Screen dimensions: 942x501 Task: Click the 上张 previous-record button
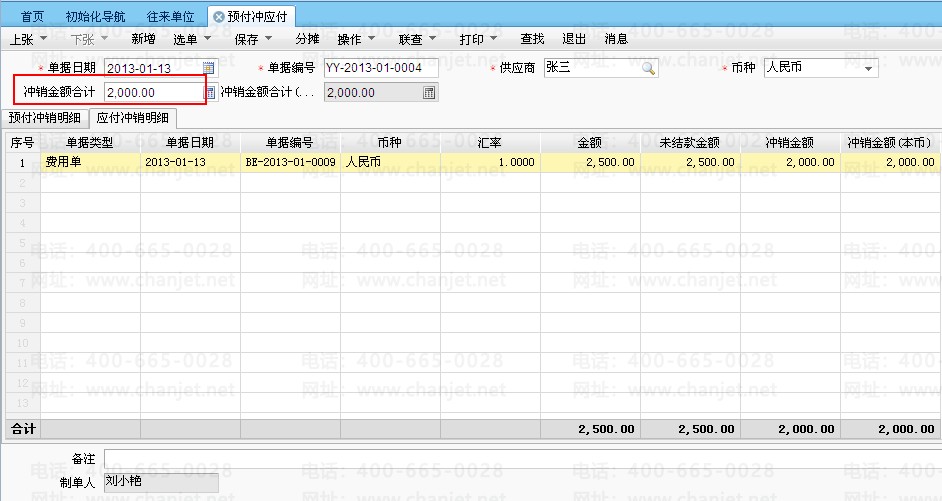22,39
